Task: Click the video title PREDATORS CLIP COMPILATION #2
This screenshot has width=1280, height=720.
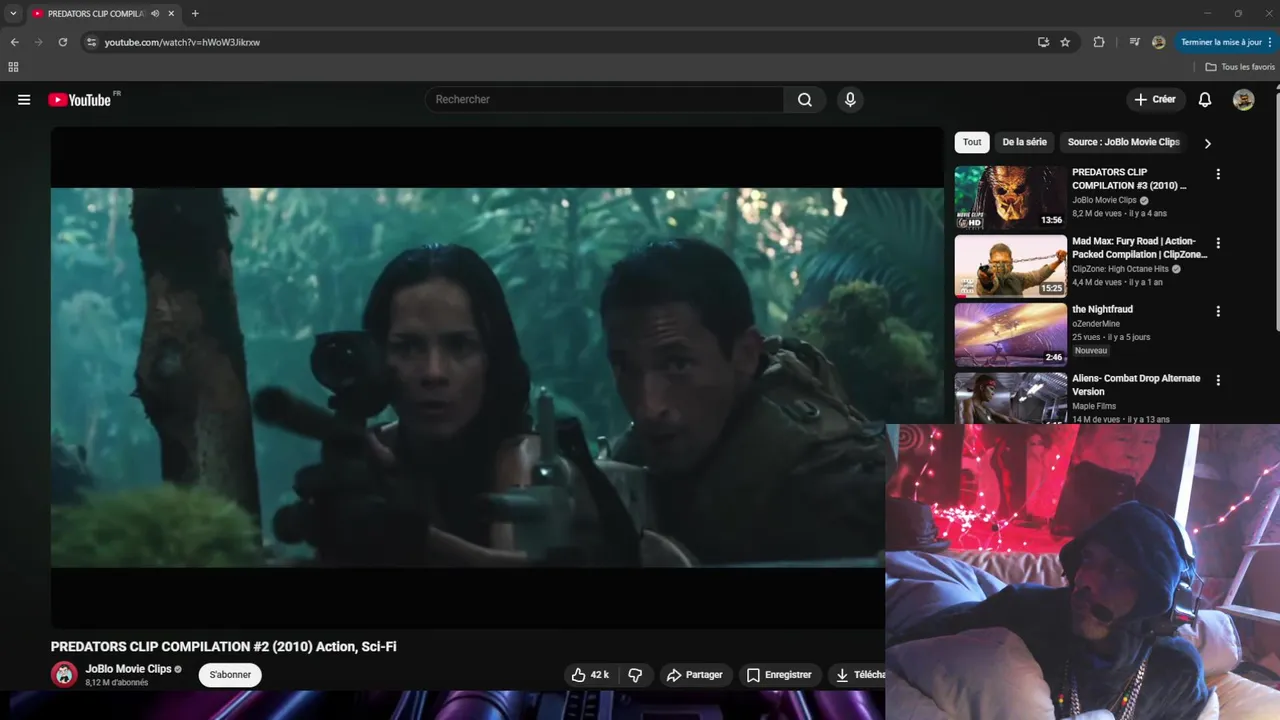Action: [x=224, y=647]
